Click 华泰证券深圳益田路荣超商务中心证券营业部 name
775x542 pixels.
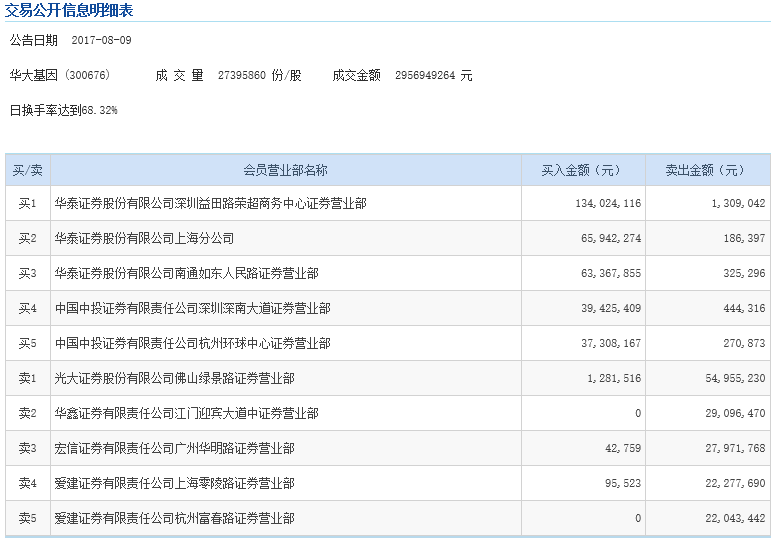pyautogui.click(x=211, y=203)
